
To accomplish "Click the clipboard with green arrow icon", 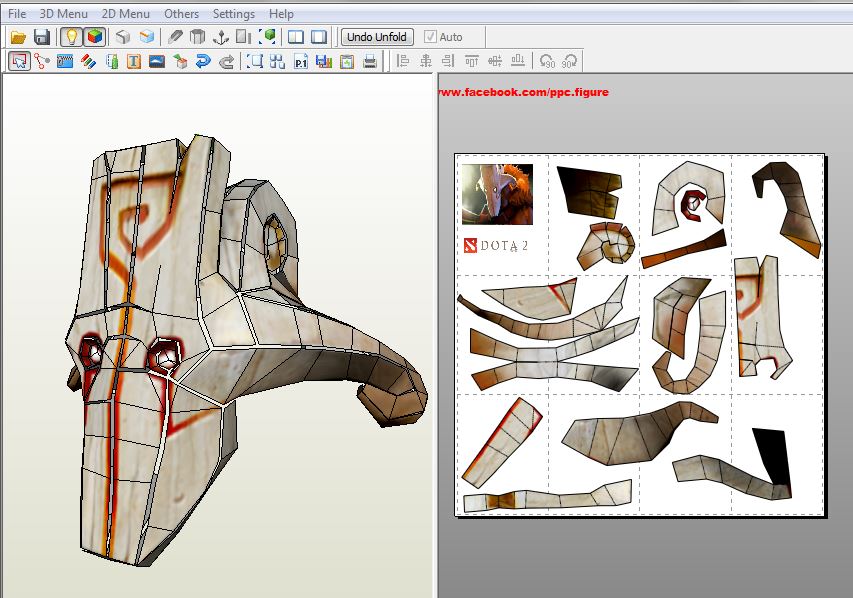I will coord(347,61).
